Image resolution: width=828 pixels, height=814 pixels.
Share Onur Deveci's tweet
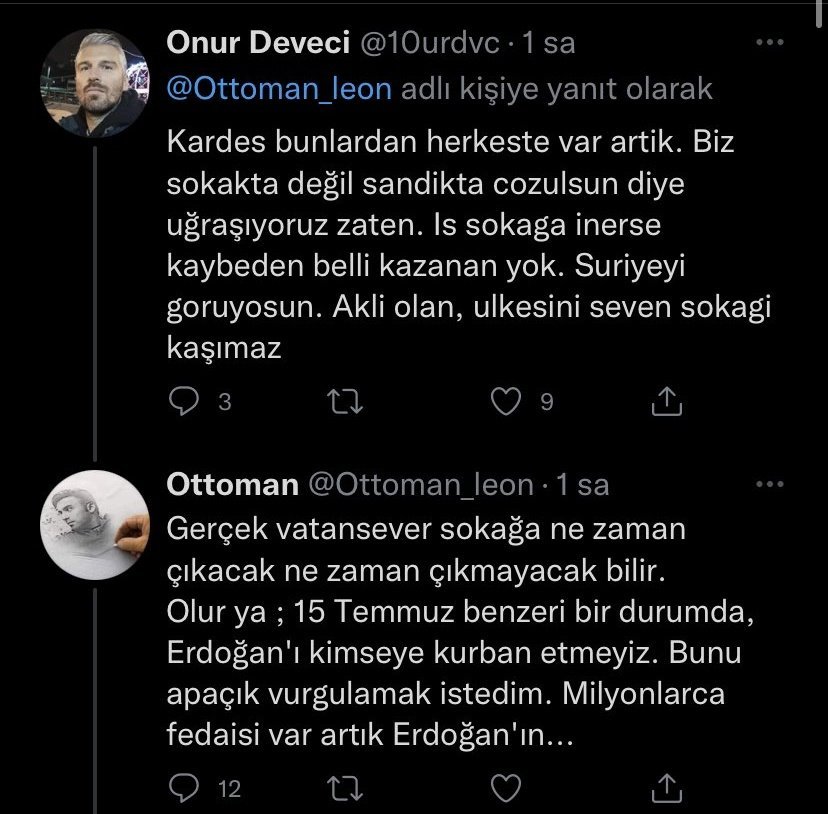[666, 402]
